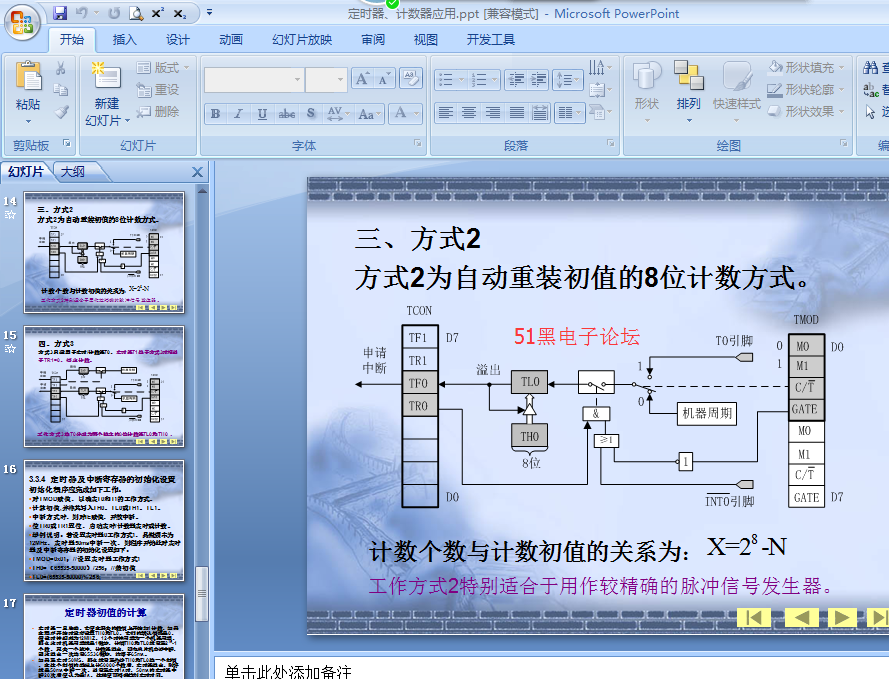Convert text to SmartArt graphic

[600, 112]
